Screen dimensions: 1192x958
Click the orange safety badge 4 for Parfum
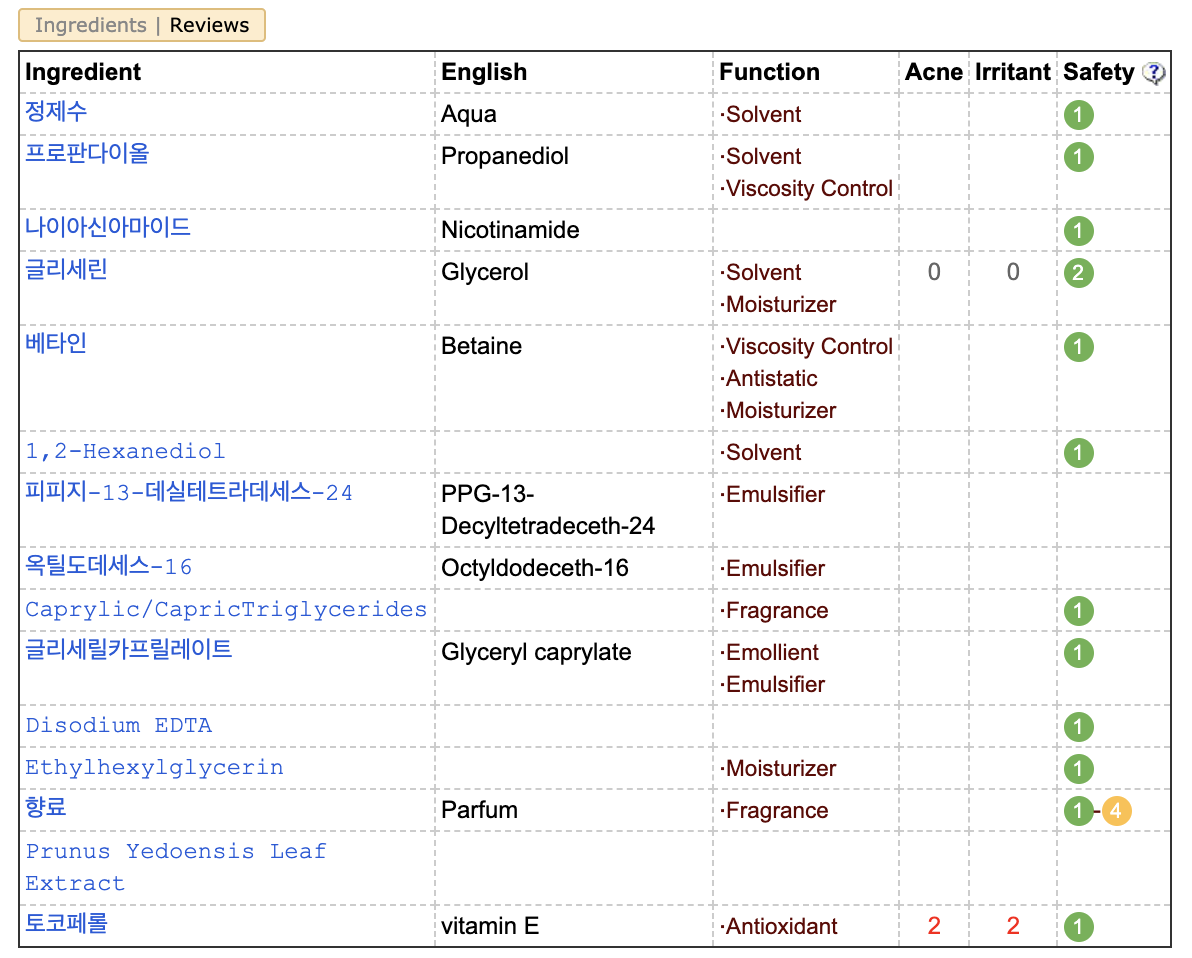click(x=1116, y=811)
